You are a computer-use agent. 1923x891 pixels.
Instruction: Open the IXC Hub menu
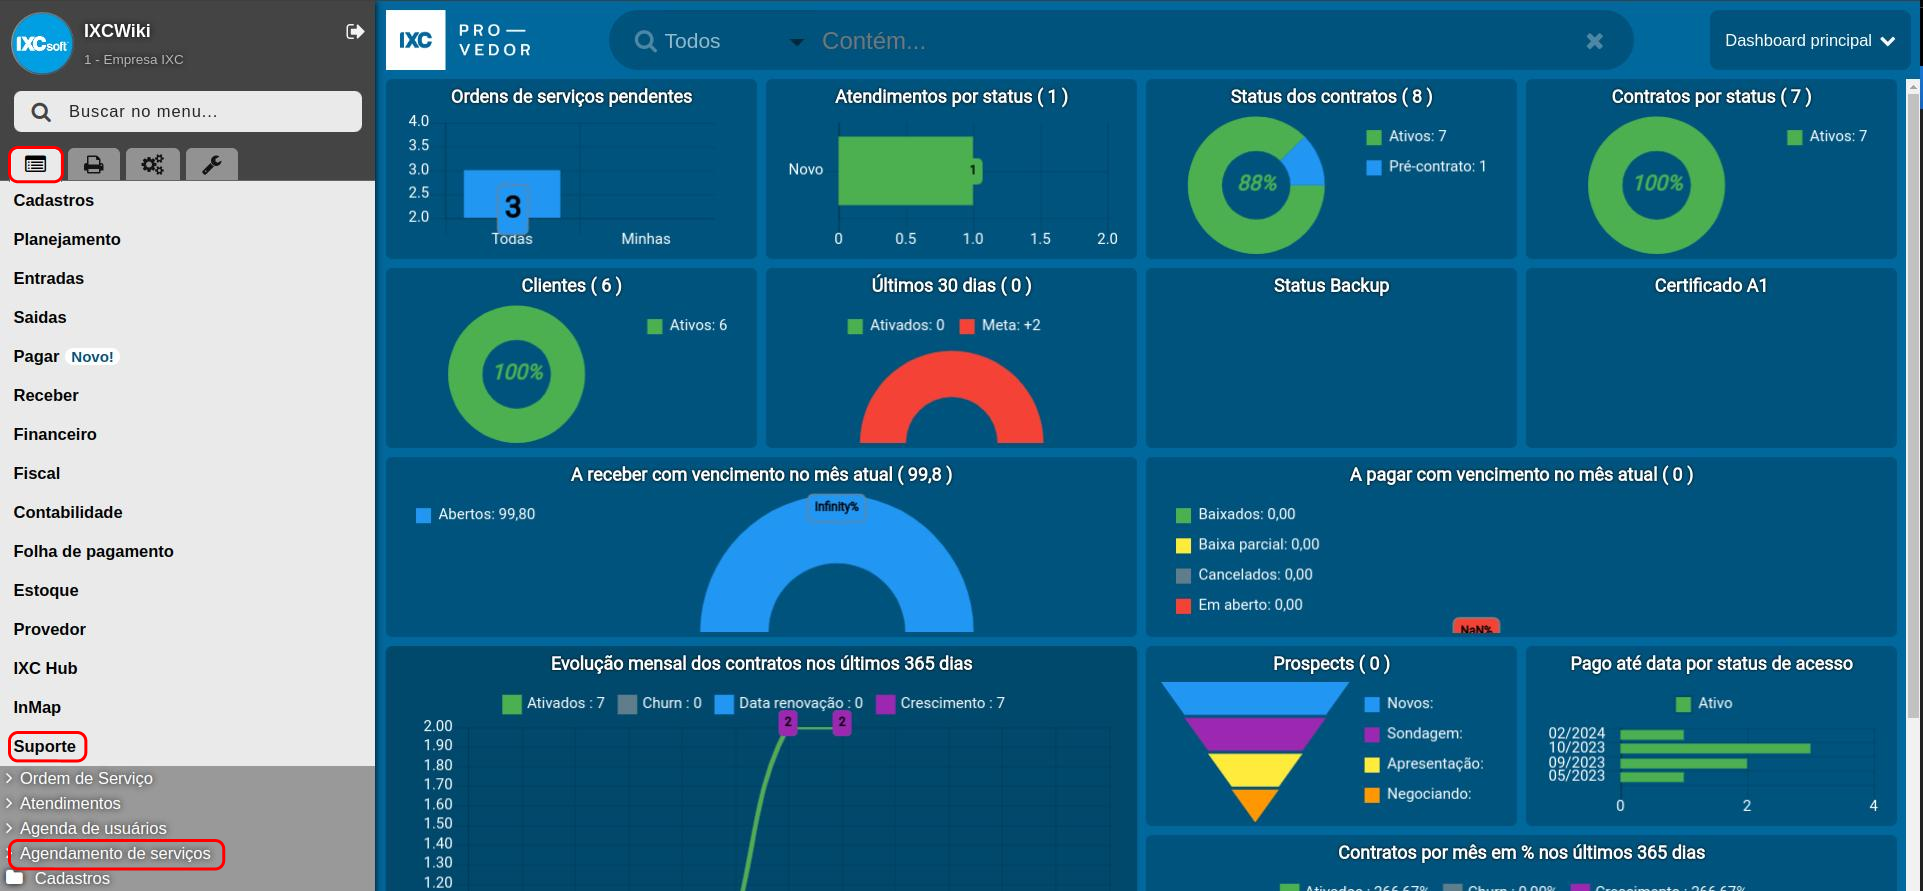45,668
